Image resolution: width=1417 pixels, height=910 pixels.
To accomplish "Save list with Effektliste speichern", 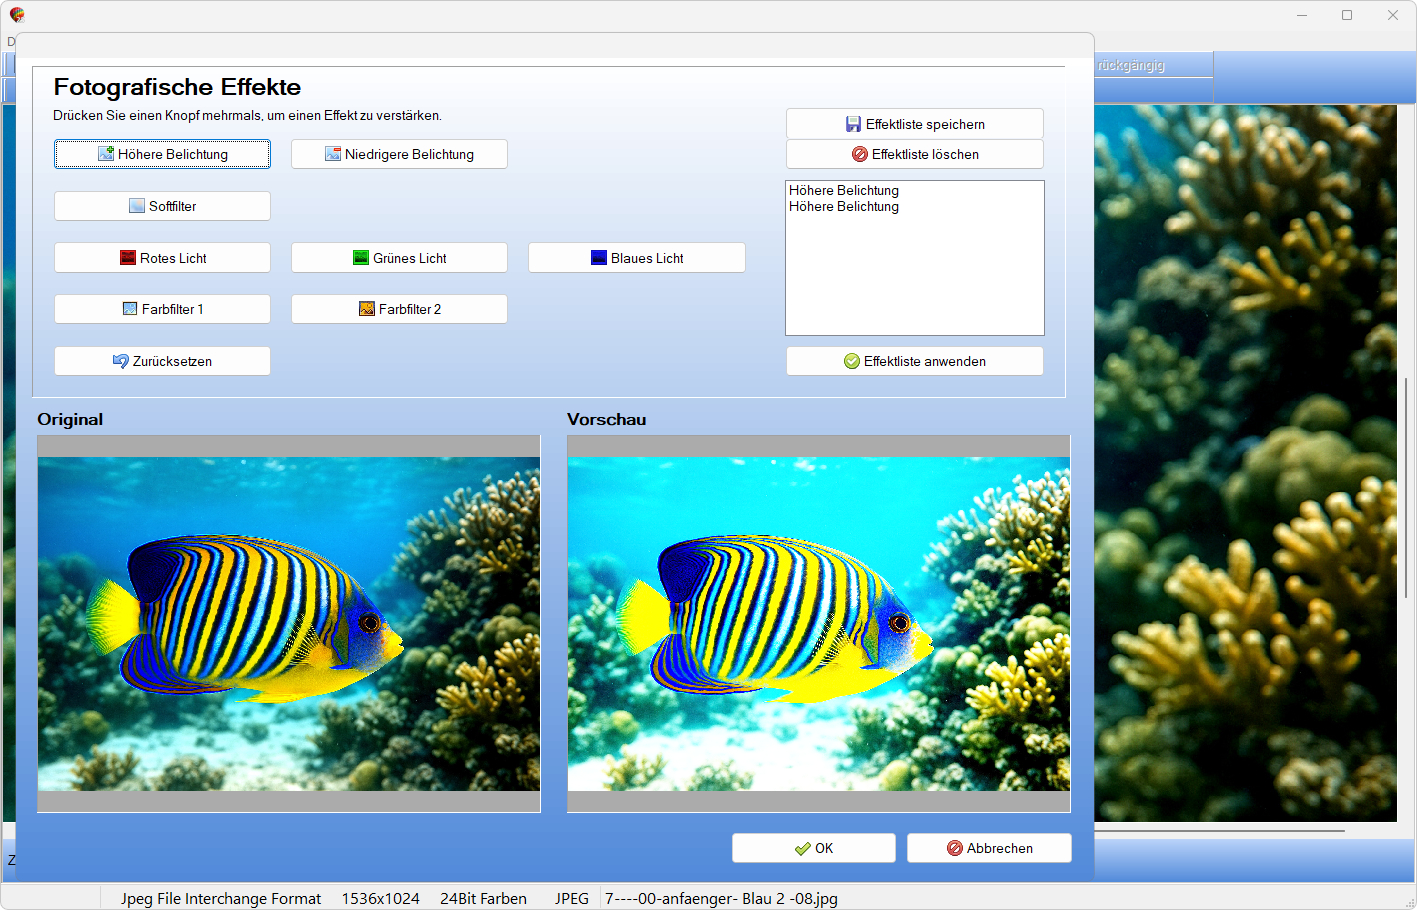I will pos(914,124).
